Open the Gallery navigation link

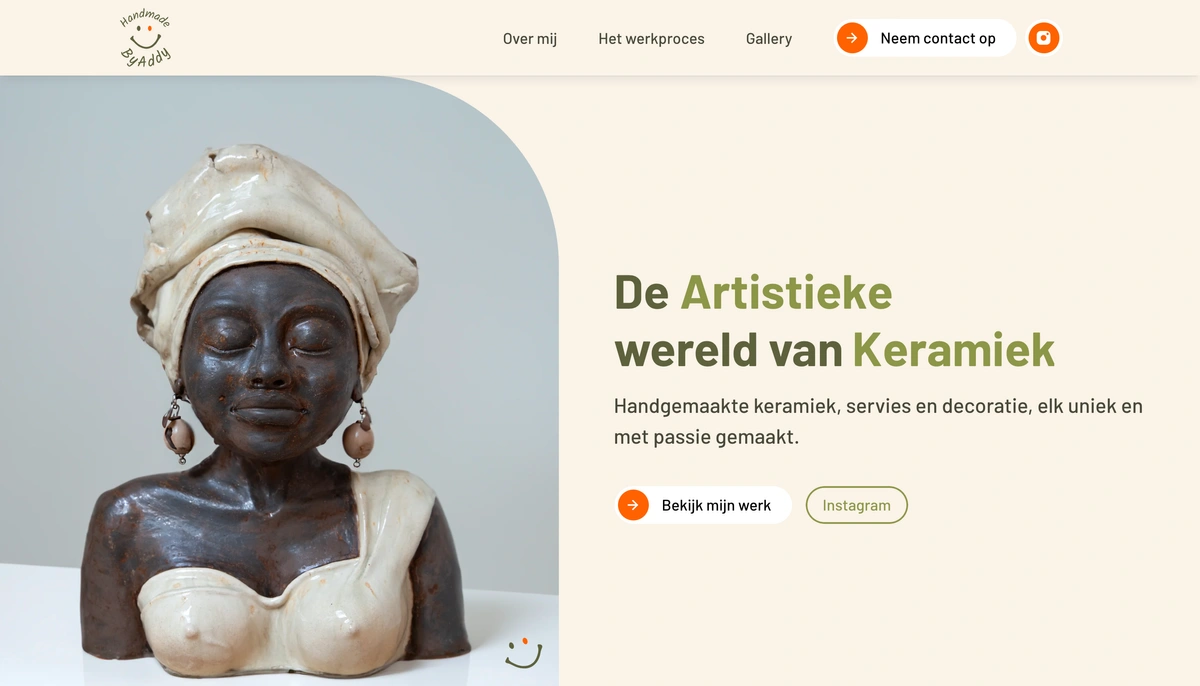pyautogui.click(x=769, y=39)
